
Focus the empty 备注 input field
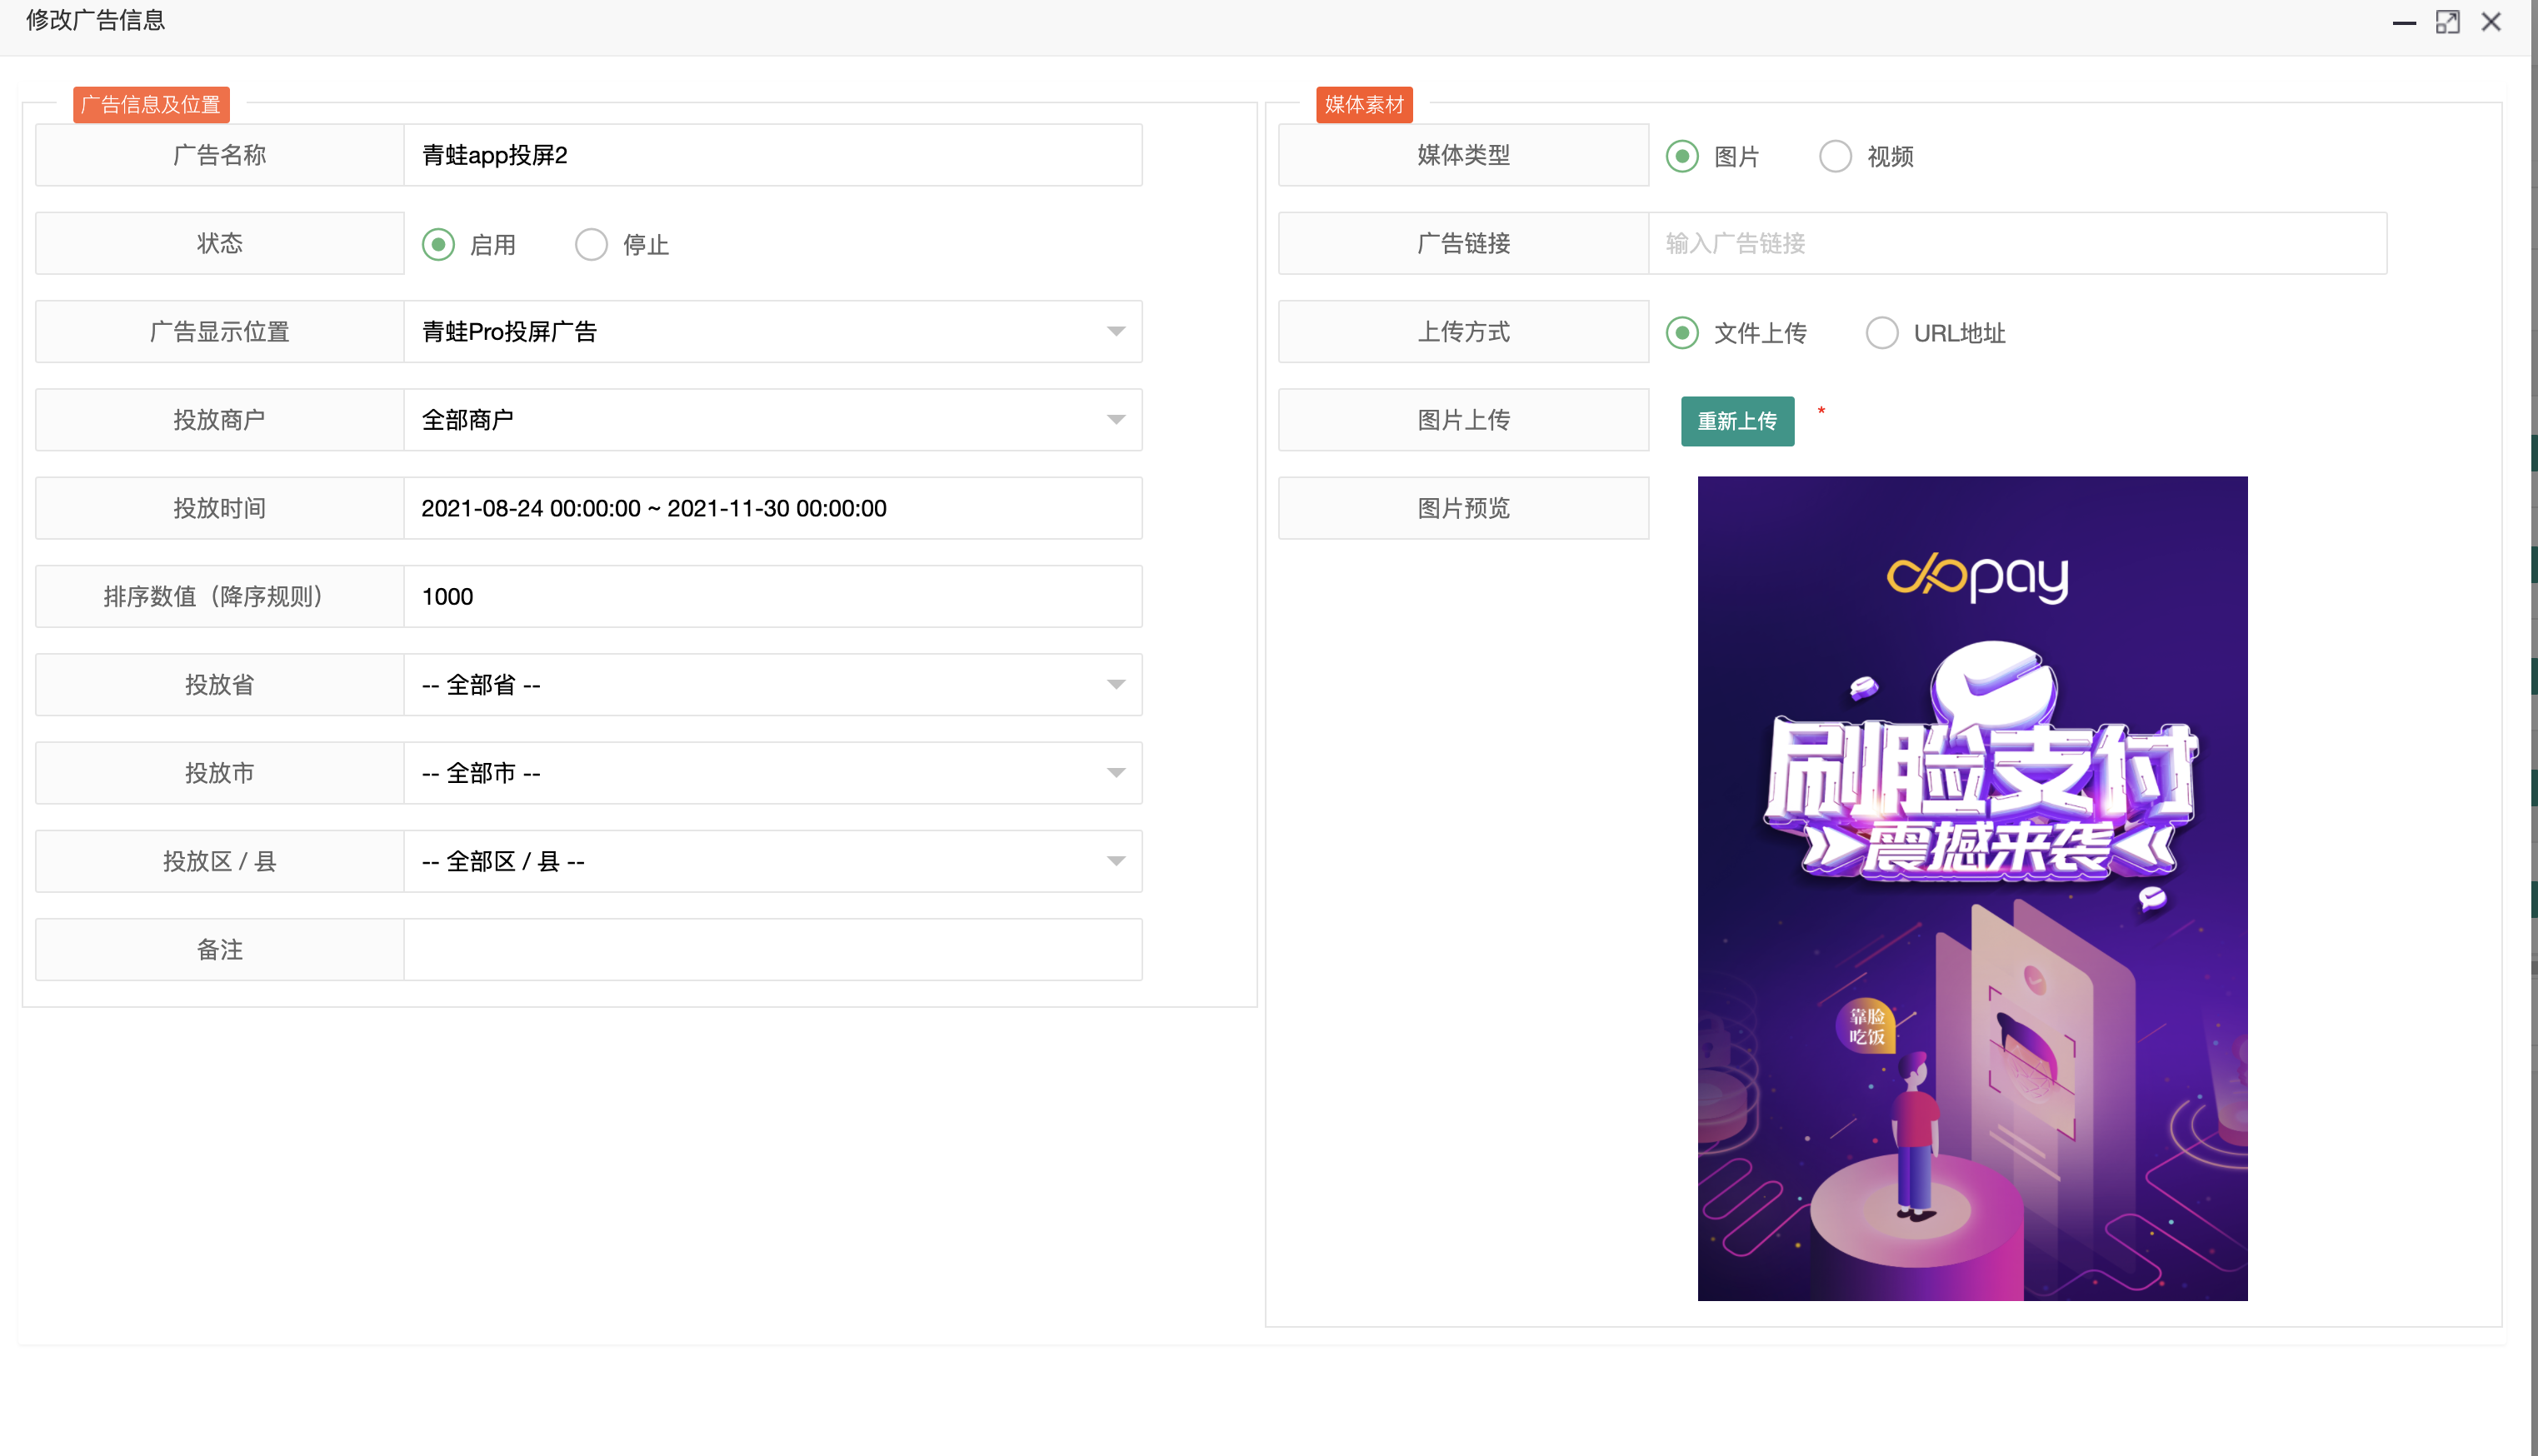pyautogui.click(x=773, y=949)
